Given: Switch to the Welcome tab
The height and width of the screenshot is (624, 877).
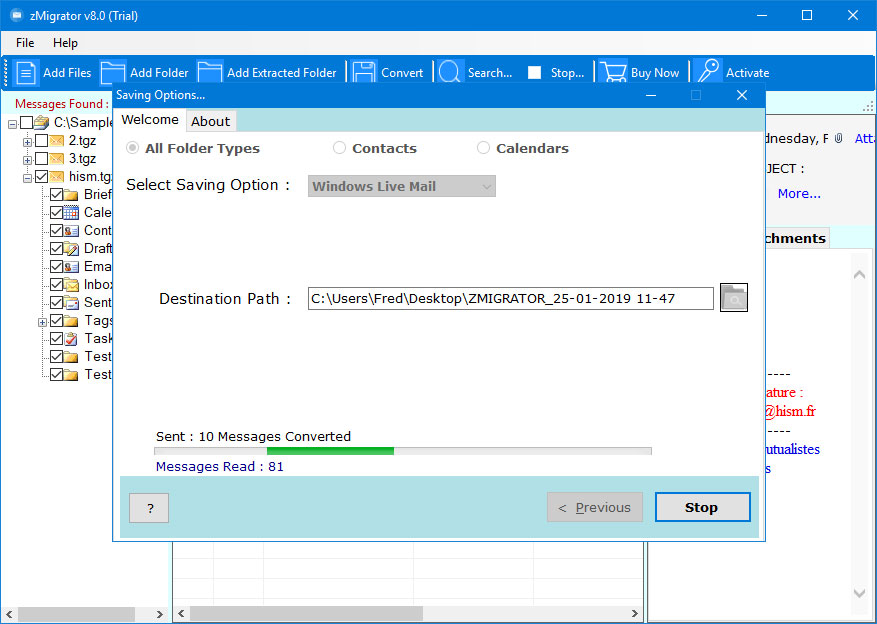Looking at the screenshot, I should coord(150,120).
